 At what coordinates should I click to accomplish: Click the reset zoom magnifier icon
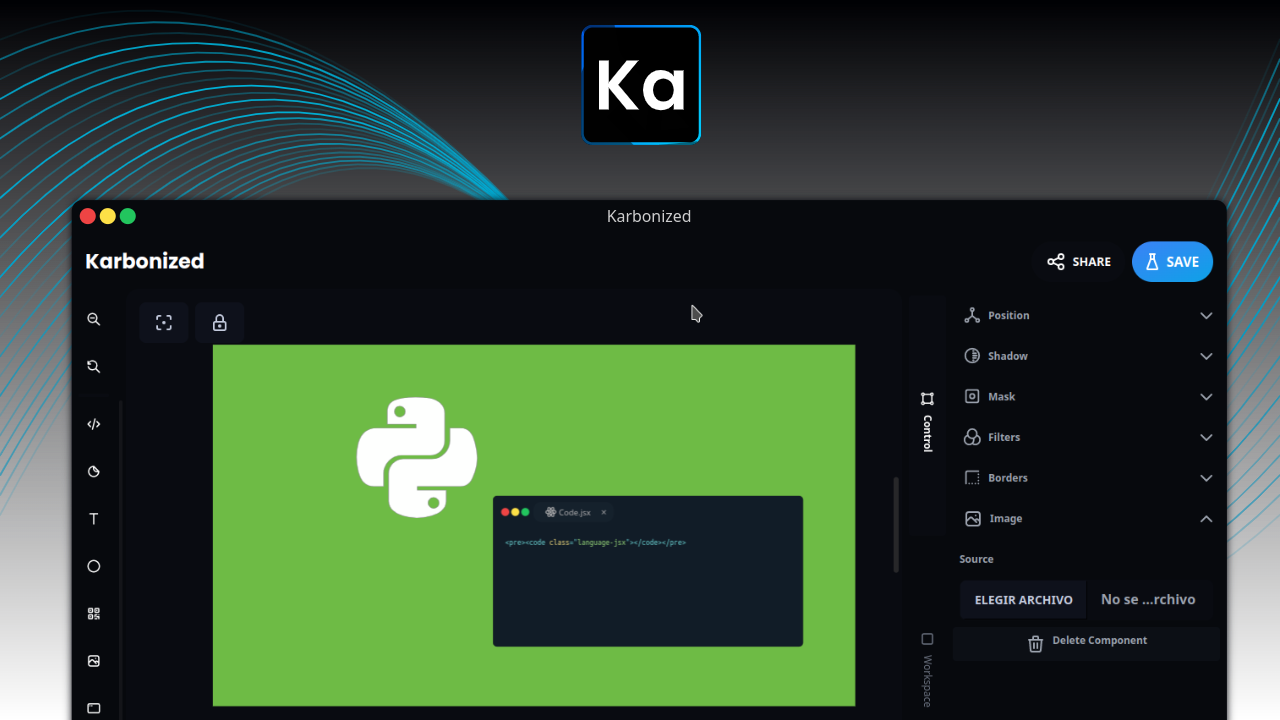tap(94, 367)
